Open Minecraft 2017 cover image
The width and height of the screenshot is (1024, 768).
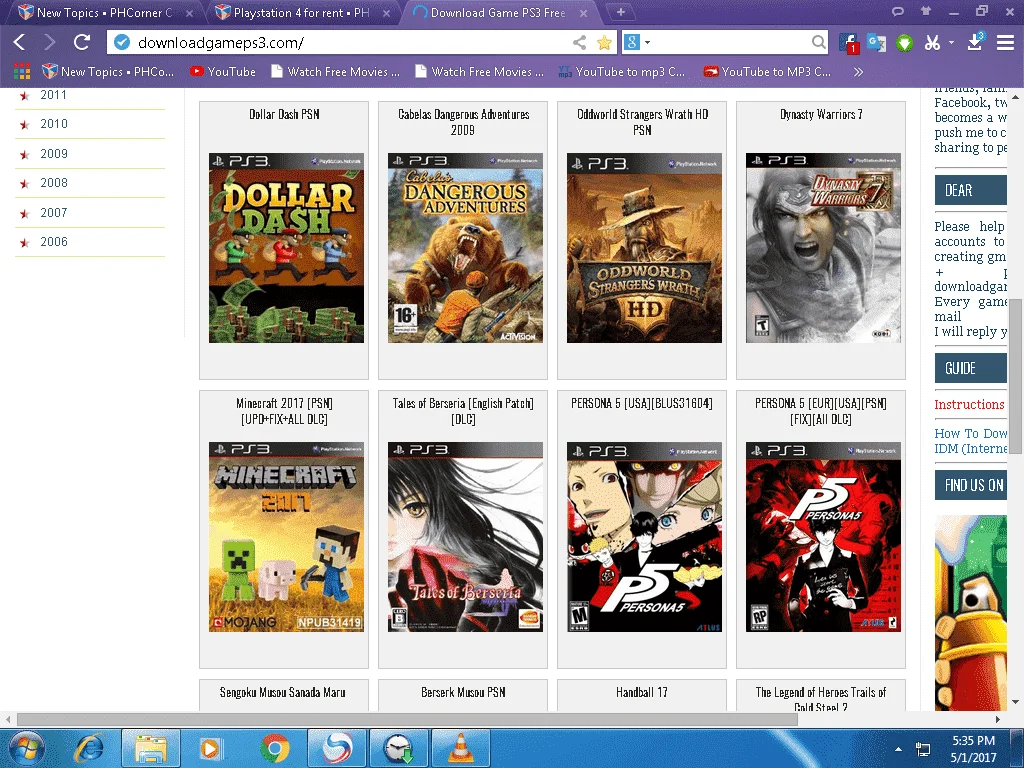(286, 537)
